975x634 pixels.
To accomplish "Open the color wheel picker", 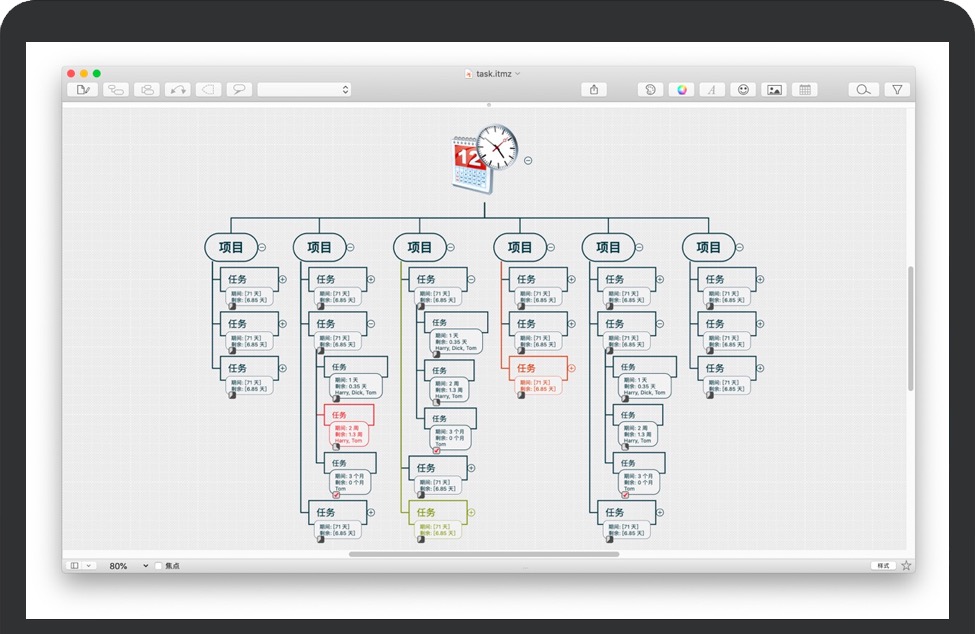I will (682, 90).
